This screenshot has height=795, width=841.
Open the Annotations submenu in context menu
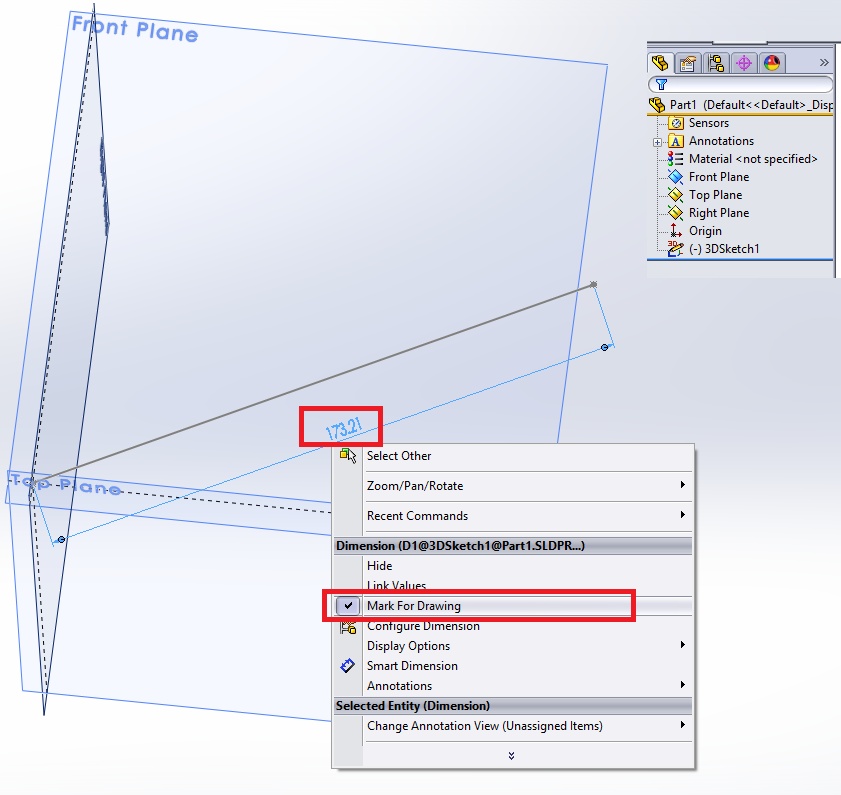[x=399, y=686]
